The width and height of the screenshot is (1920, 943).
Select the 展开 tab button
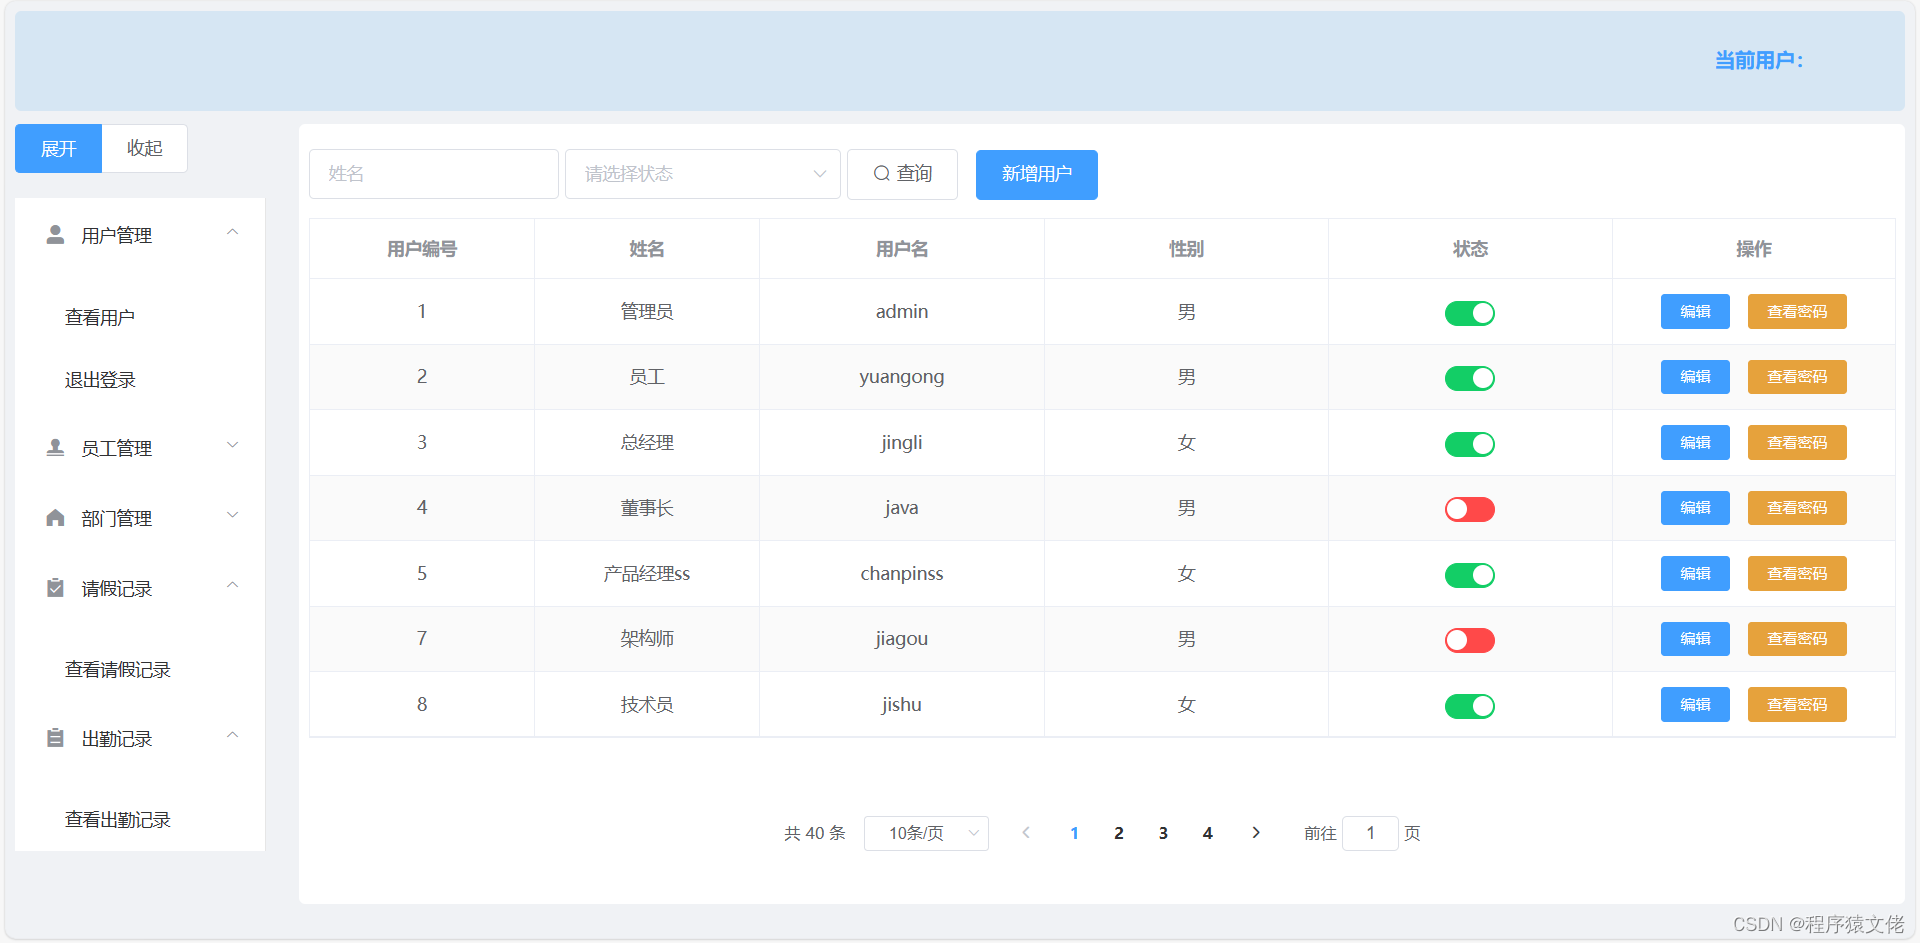tap(58, 148)
